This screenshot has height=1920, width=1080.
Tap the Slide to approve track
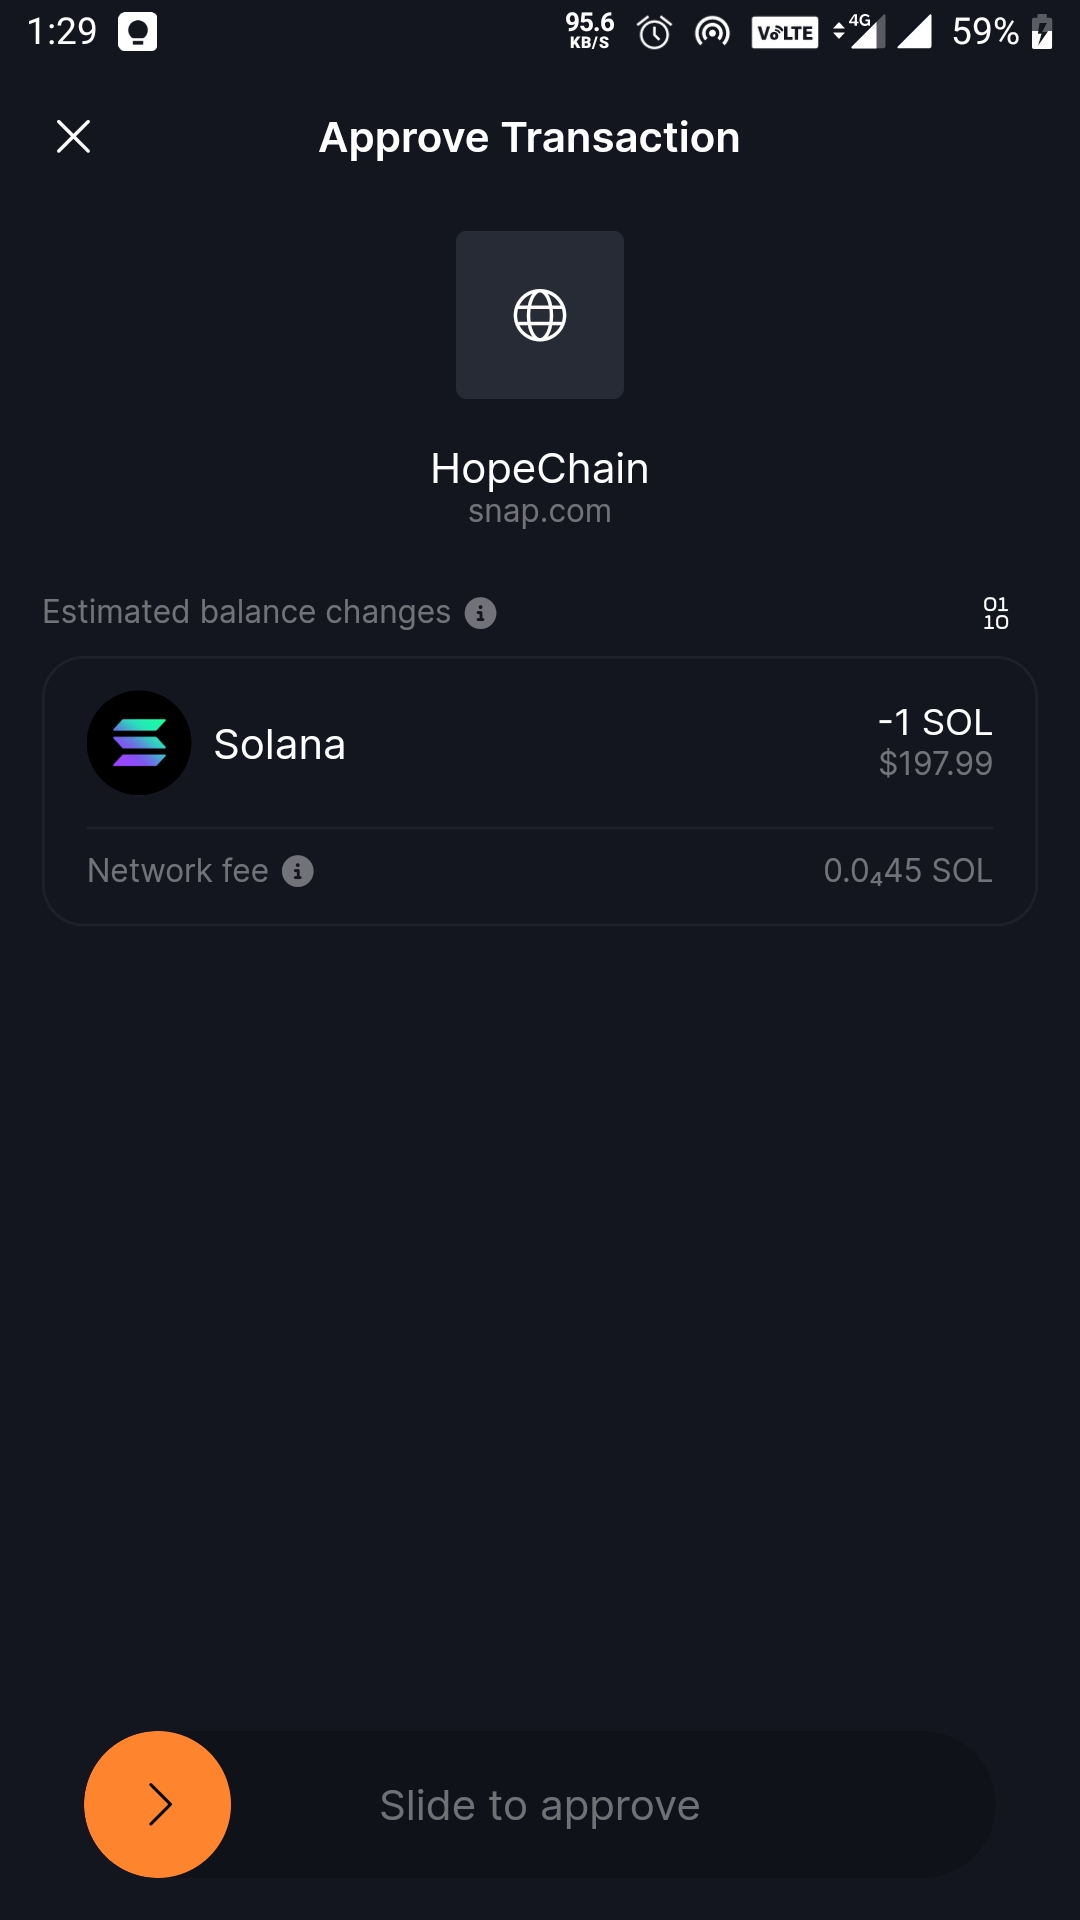[x=540, y=1804]
